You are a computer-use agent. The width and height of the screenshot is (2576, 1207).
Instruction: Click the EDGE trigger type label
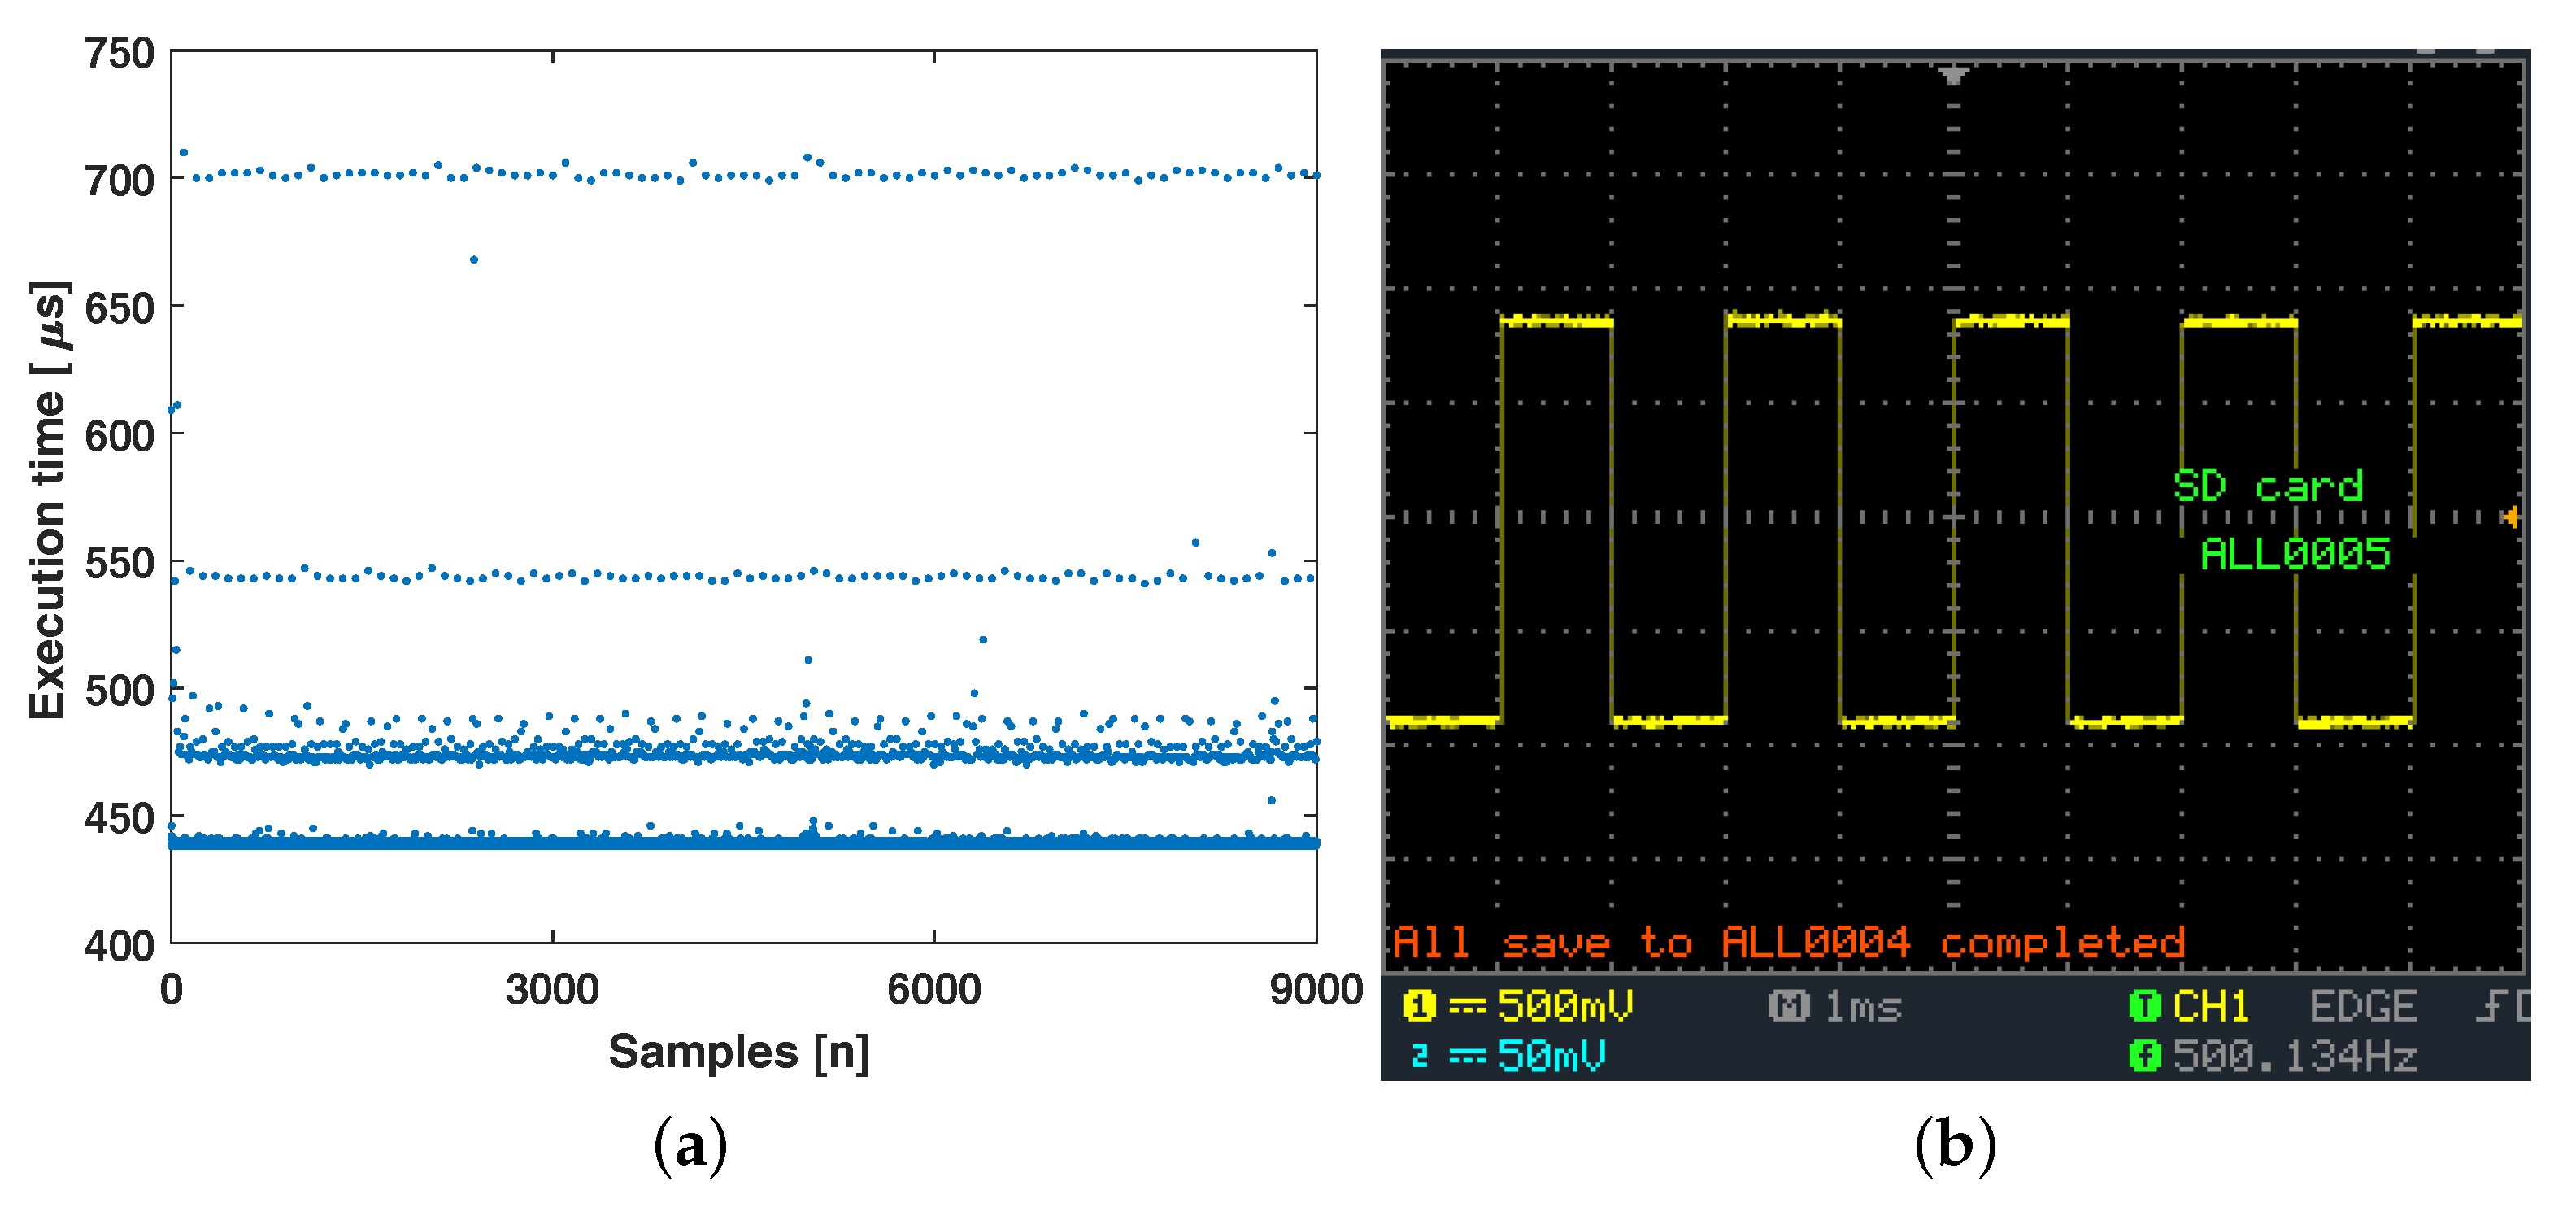tap(2362, 1006)
